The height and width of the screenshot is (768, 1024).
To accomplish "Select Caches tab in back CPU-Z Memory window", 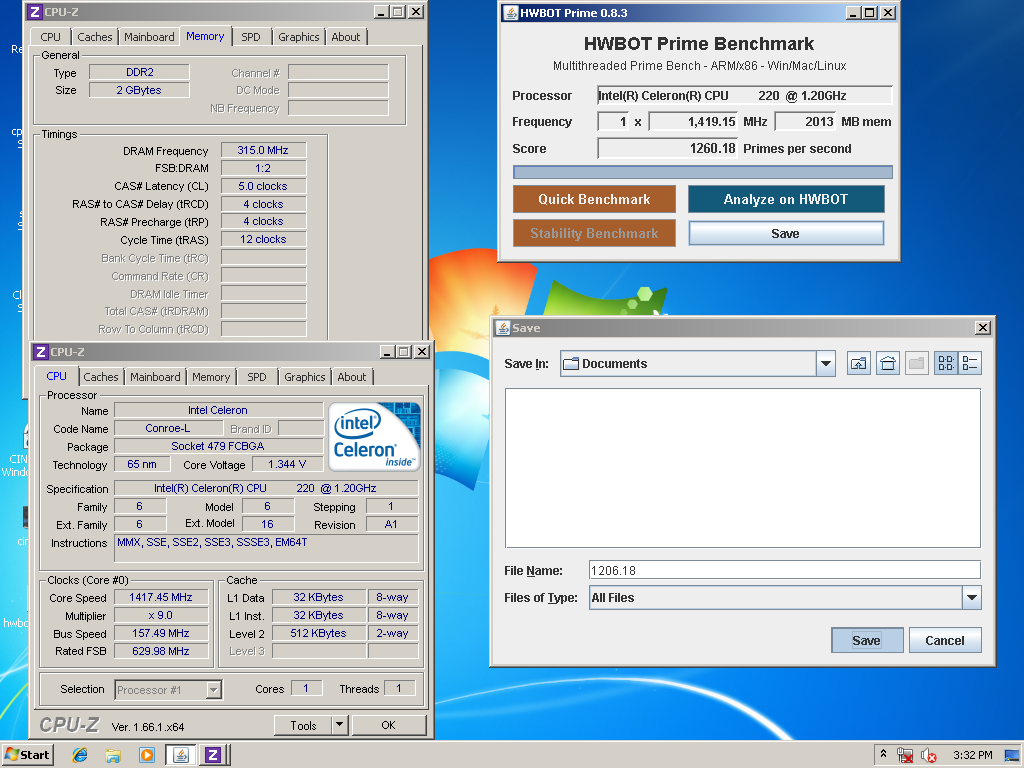I will [x=95, y=37].
